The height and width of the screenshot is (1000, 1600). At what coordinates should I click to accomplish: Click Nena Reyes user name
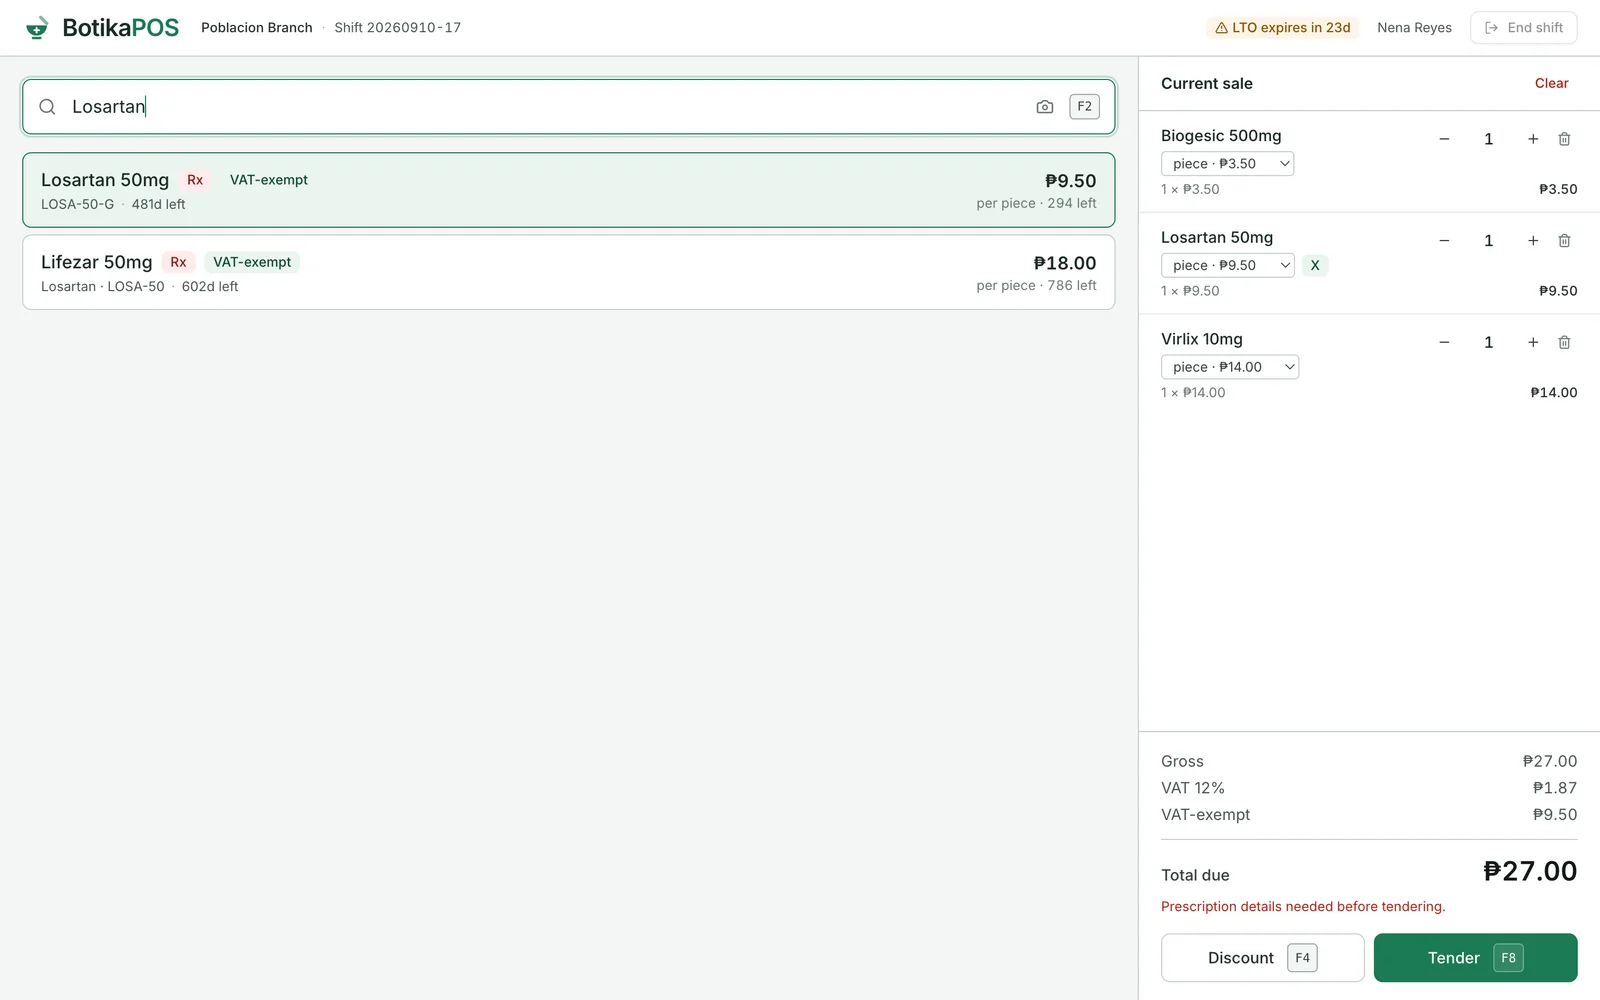coord(1414,28)
